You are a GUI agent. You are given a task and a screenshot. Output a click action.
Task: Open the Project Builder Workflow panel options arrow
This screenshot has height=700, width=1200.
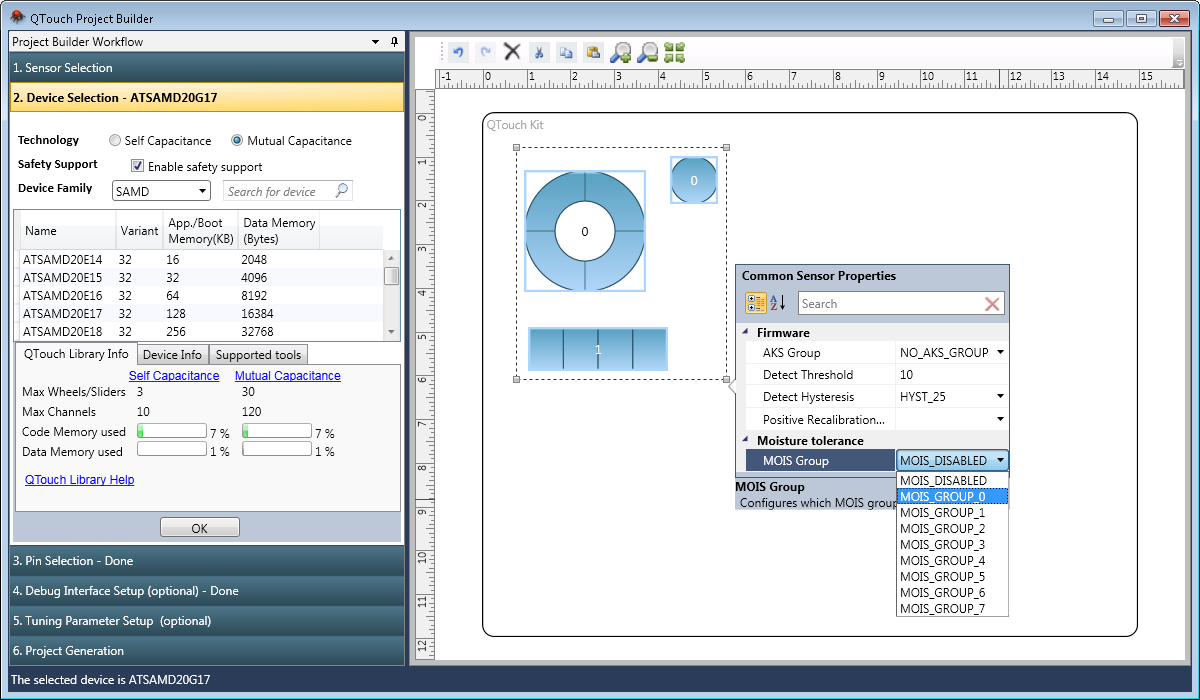375,42
